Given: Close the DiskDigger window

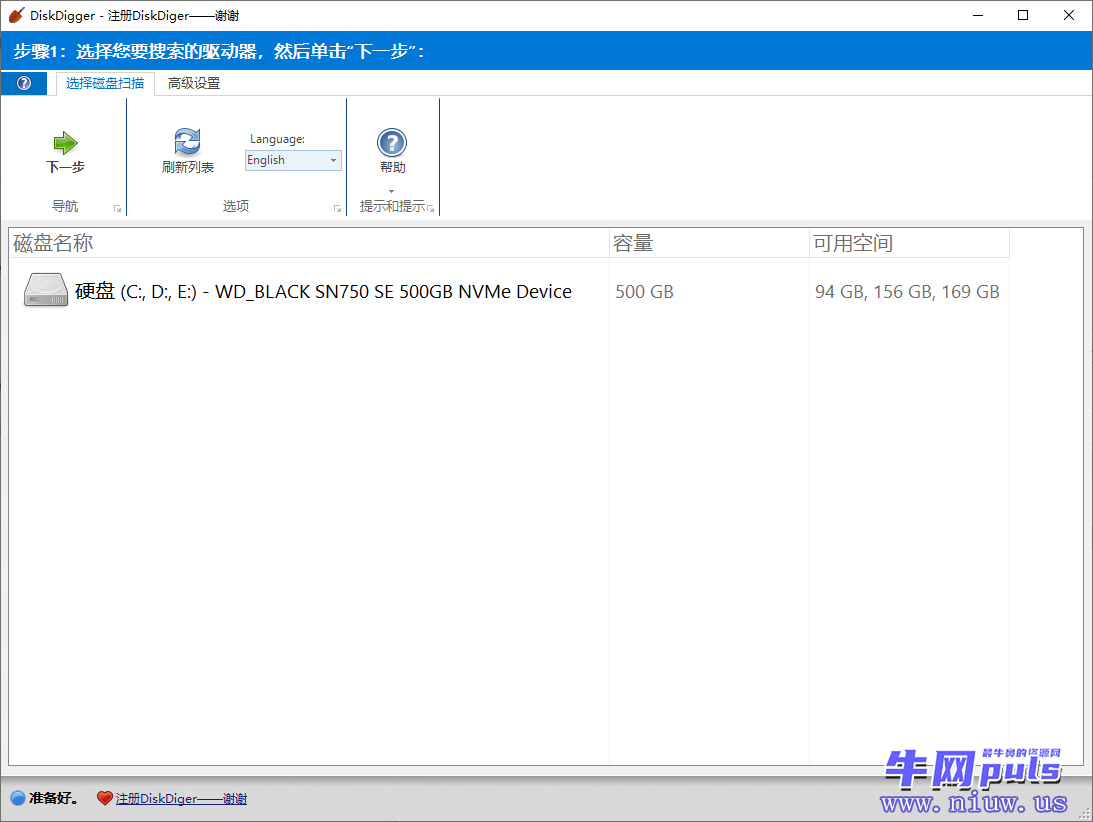Looking at the screenshot, I should pos(1069,15).
